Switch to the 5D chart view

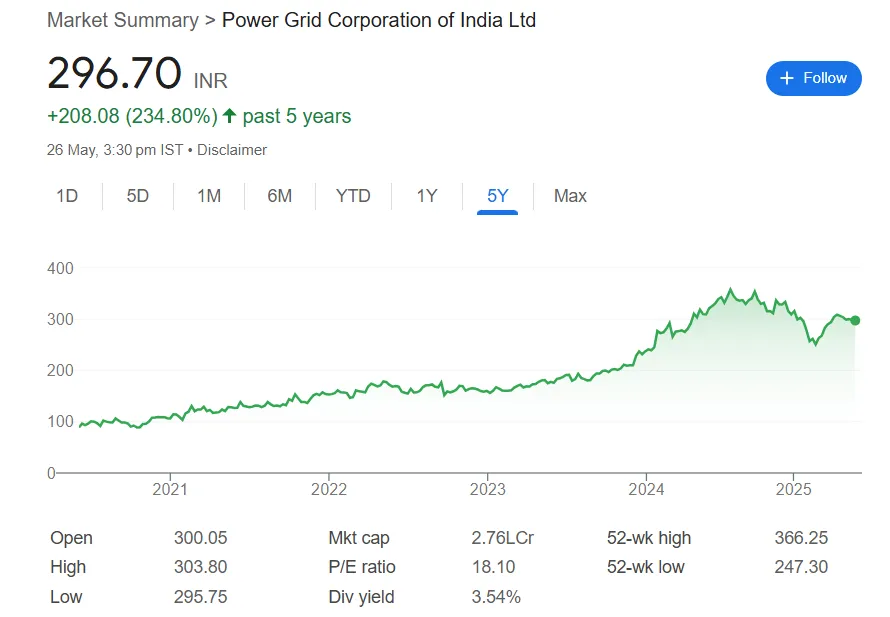(137, 196)
